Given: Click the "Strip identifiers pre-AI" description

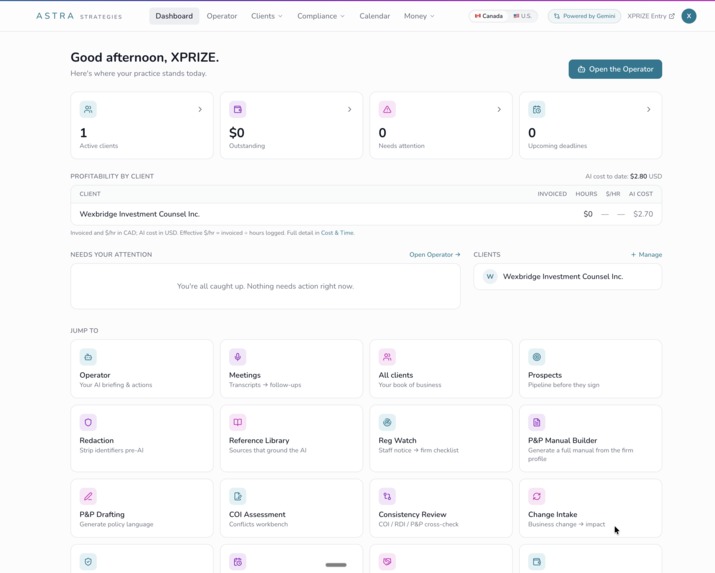Looking at the screenshot, I should click(x=111, y=450).
